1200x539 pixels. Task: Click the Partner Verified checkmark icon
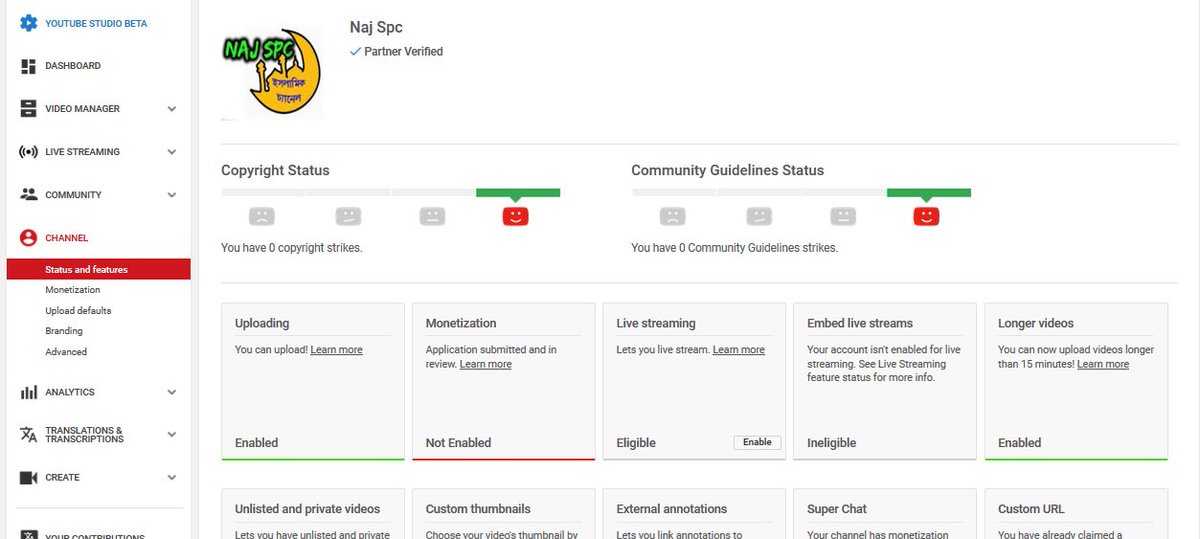355,51
